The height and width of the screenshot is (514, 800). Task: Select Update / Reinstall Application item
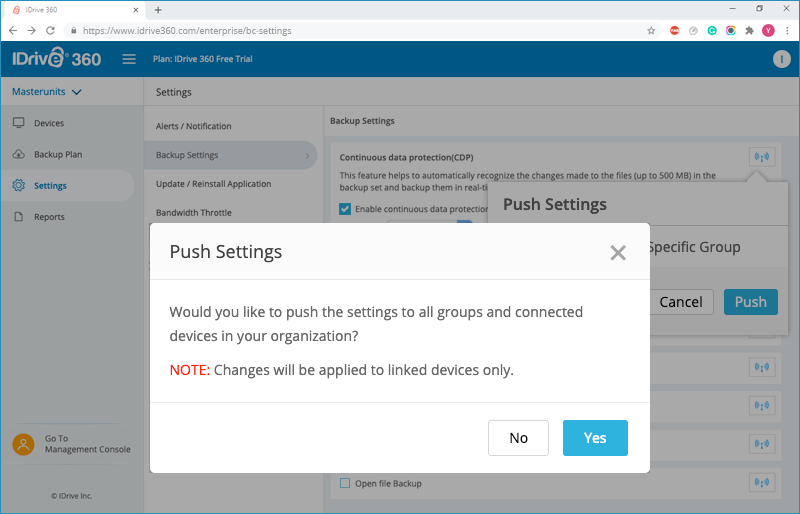tap(213, 184)
